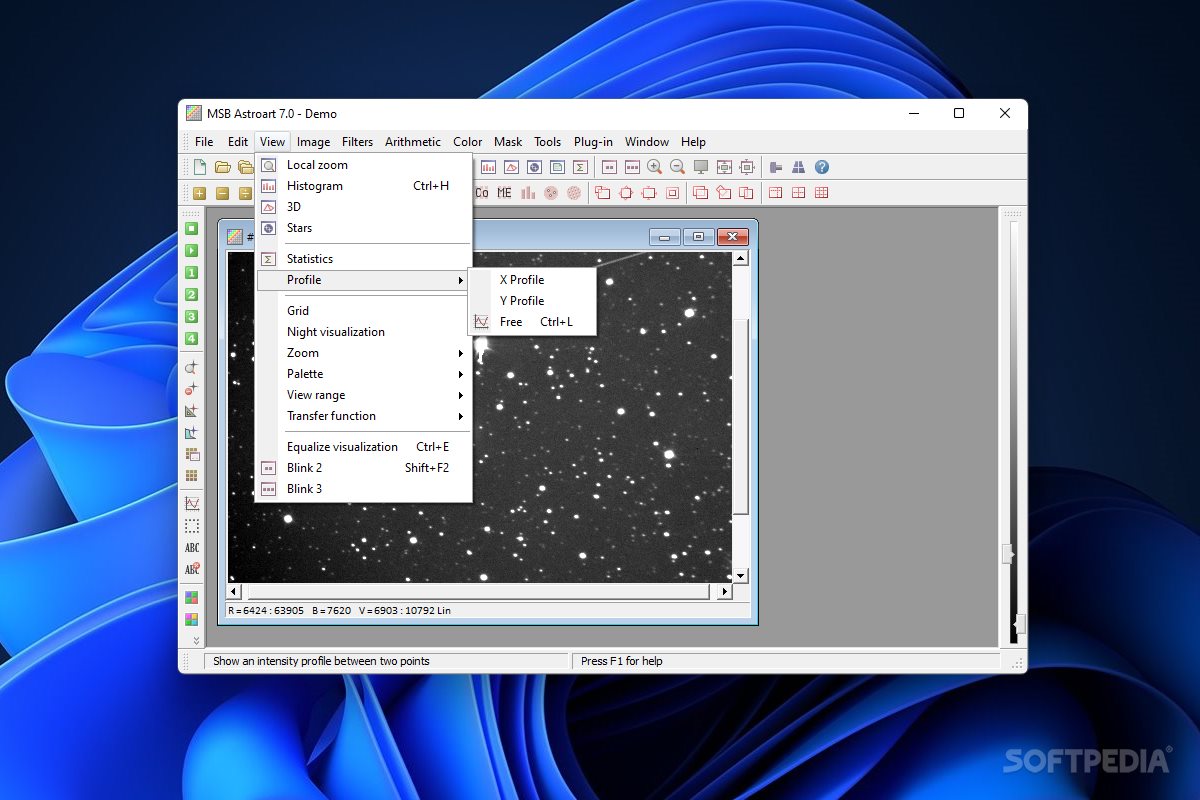Expand the sidebar overflow chevron
Screen dimensions: 1200x800
pos(195,640)
